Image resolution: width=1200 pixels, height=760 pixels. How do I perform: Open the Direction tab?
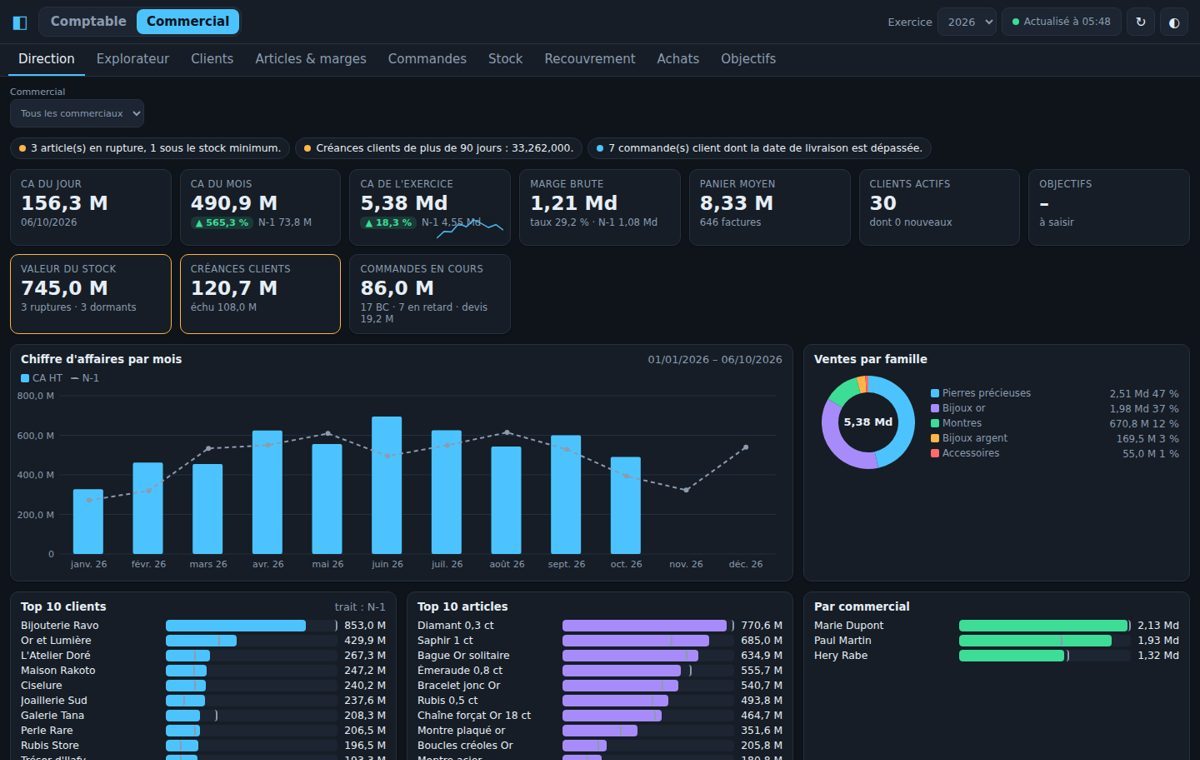click(46, 59)
